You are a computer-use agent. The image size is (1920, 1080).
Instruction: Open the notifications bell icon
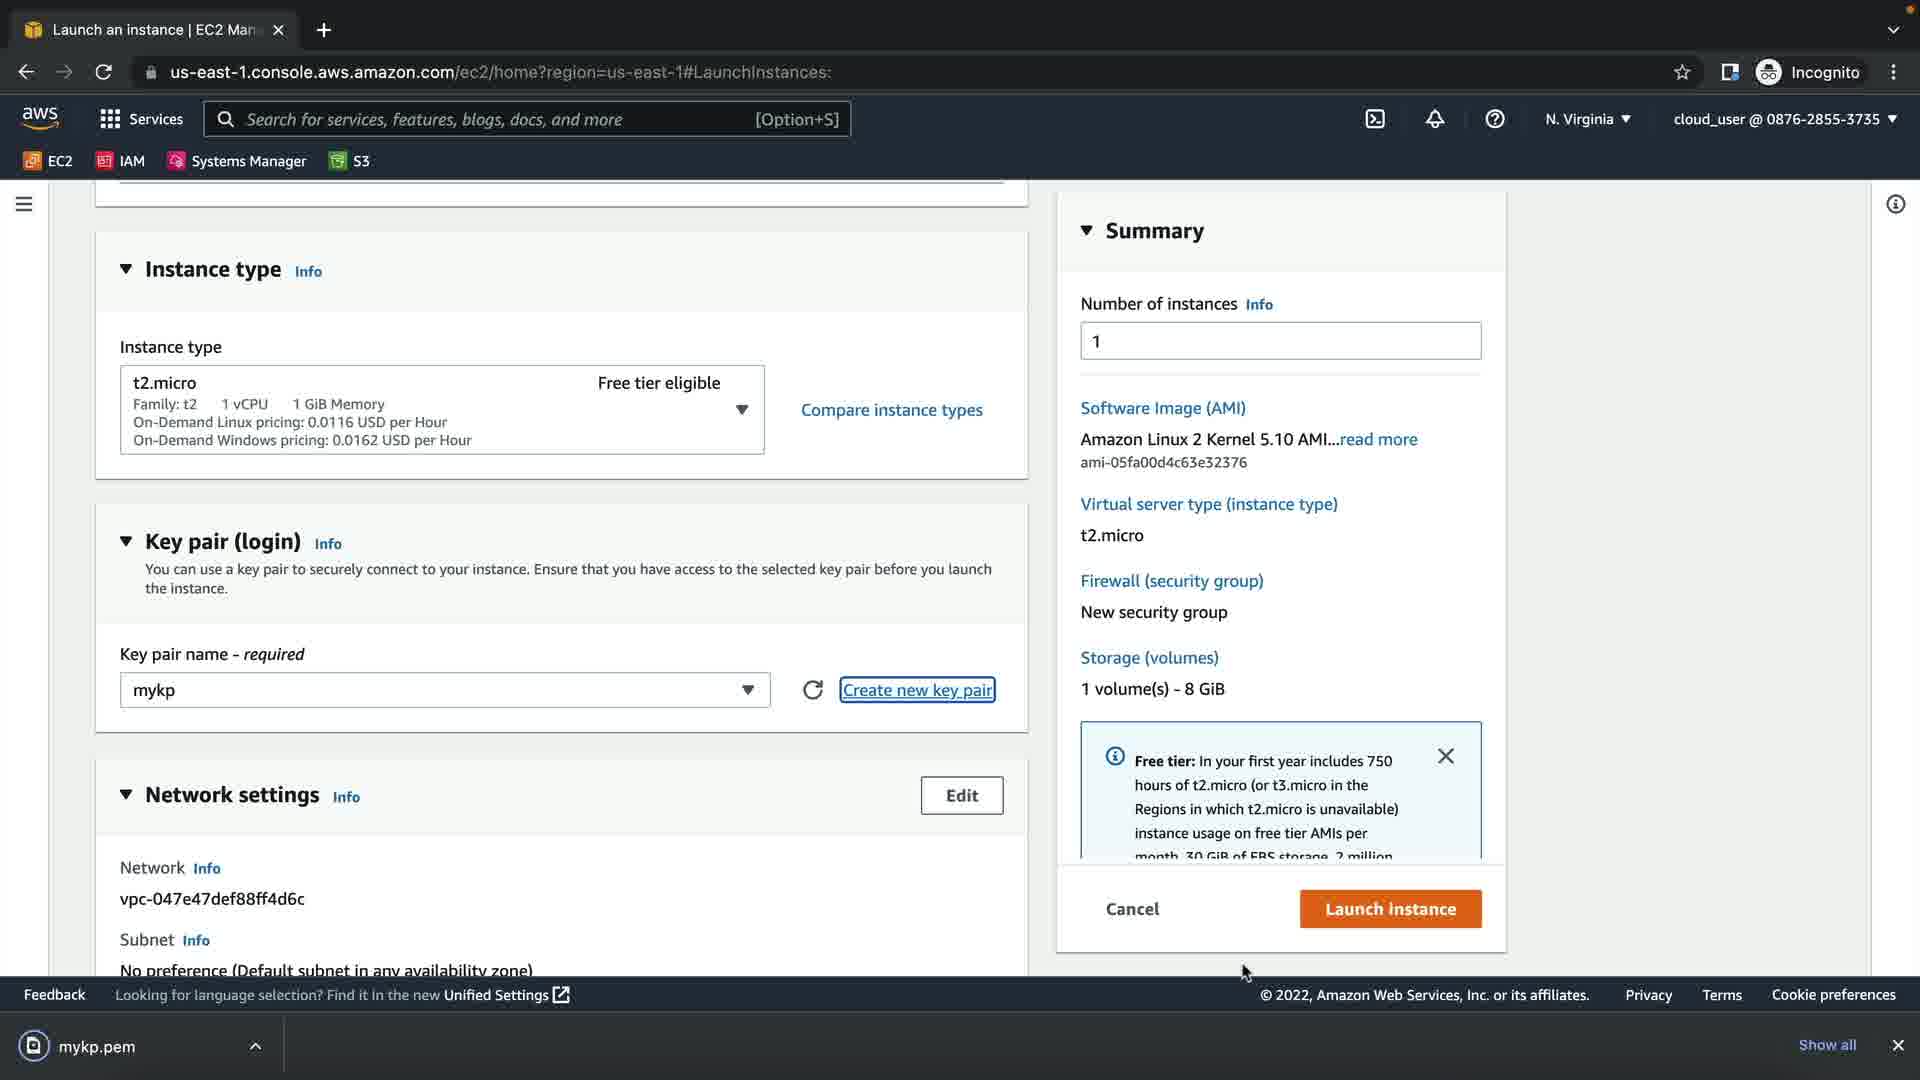point(1434,119)
